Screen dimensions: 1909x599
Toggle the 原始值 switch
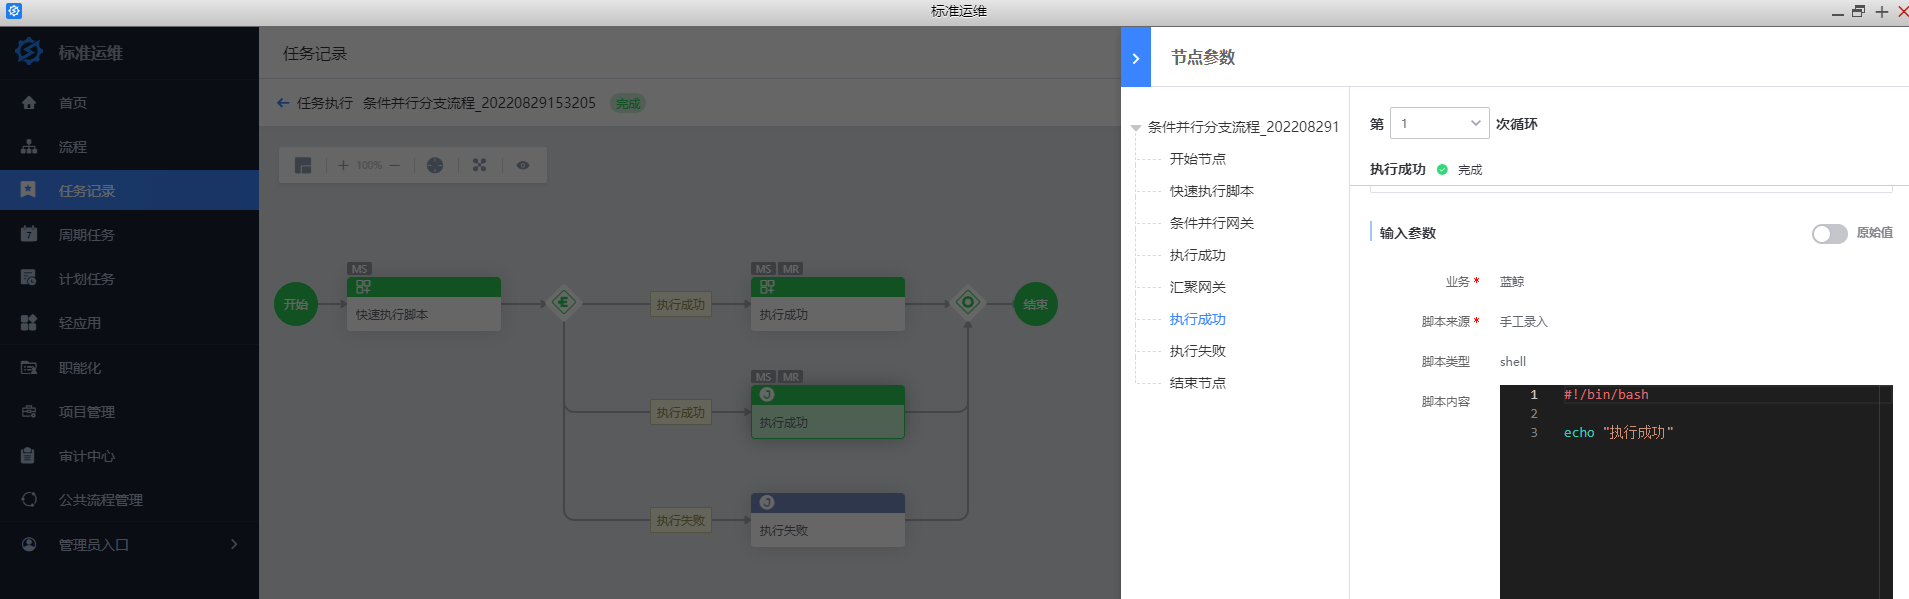pos(1830,233)
